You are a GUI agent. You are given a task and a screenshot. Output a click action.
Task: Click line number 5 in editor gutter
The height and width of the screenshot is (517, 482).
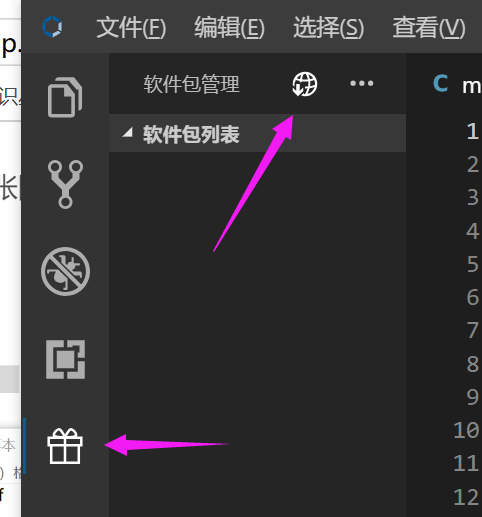tap(473, 264)
